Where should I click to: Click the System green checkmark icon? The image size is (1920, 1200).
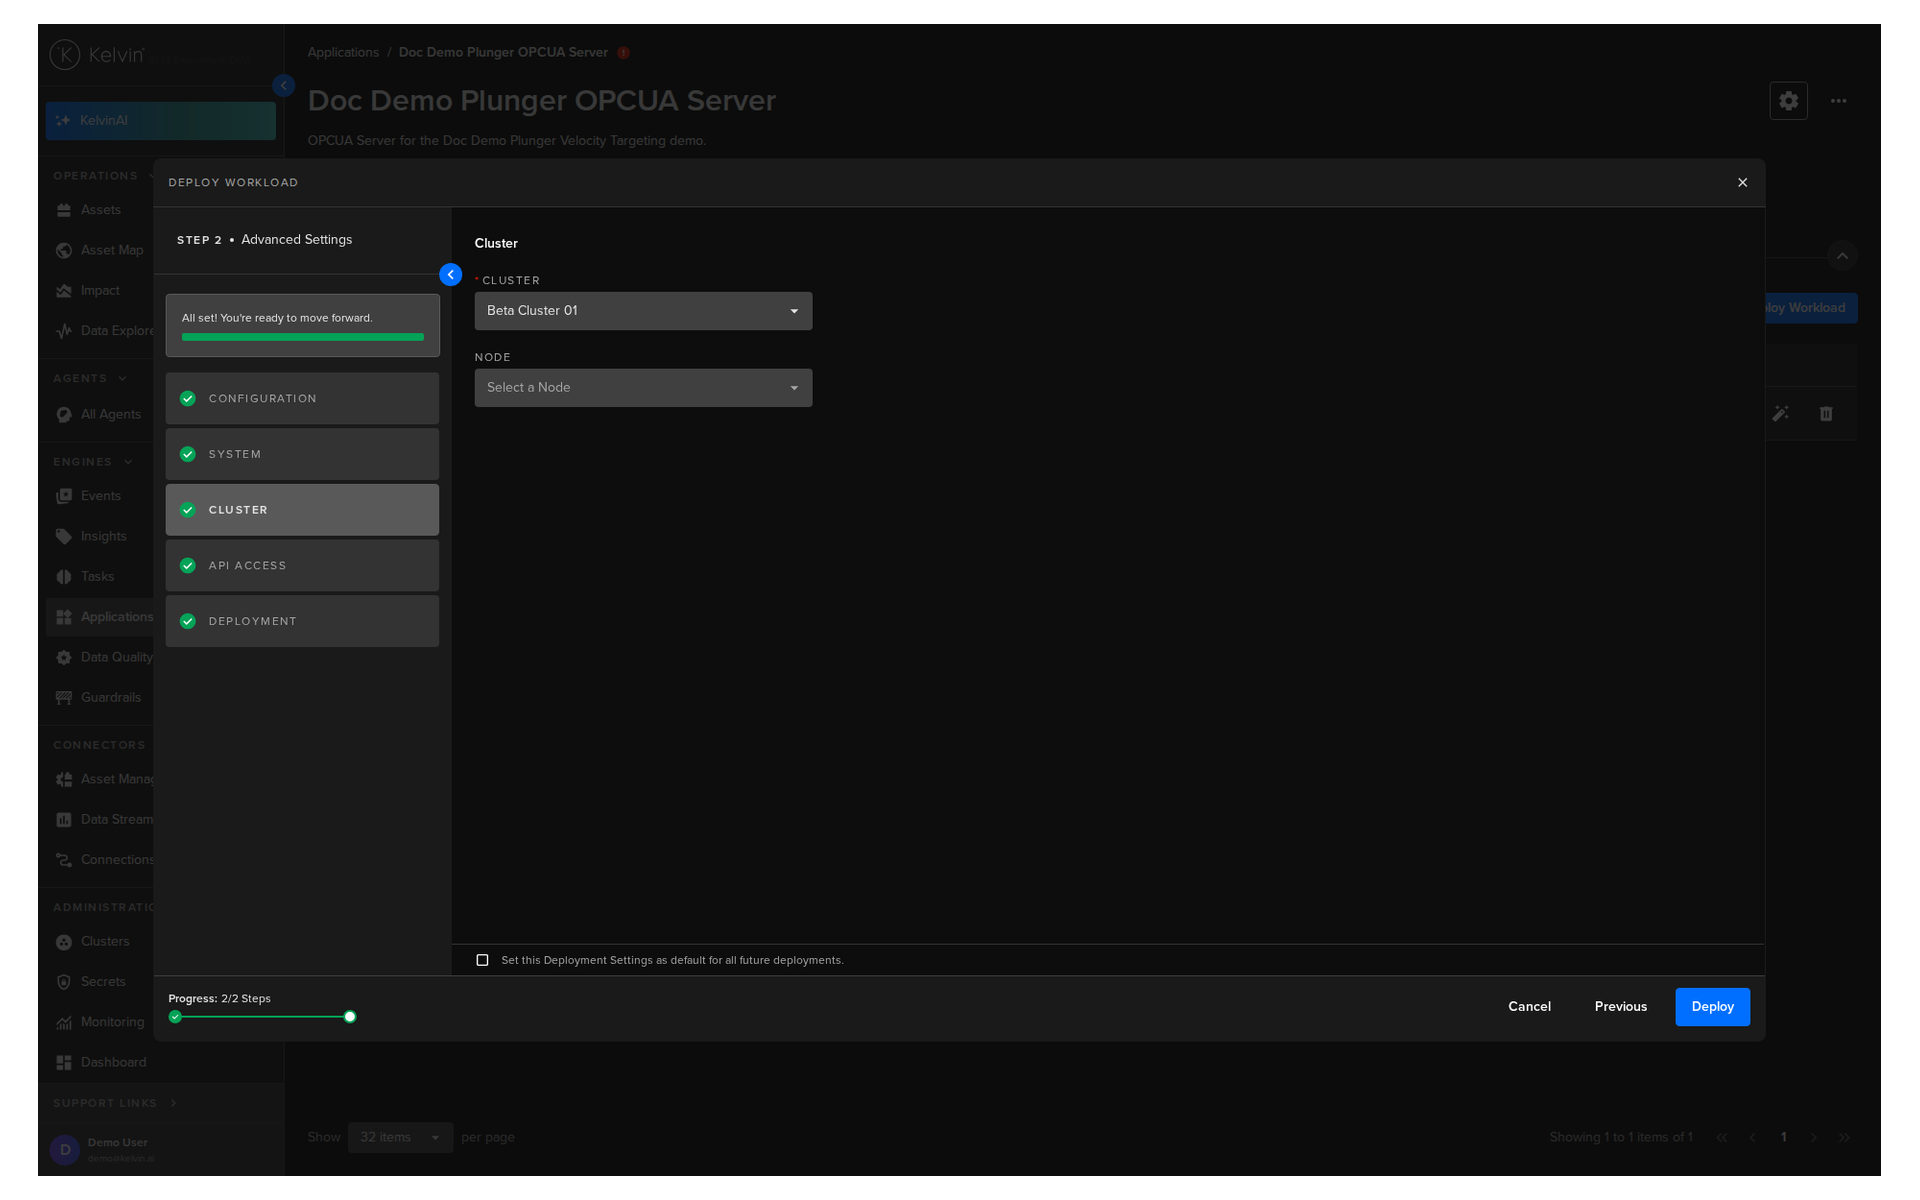187,455
